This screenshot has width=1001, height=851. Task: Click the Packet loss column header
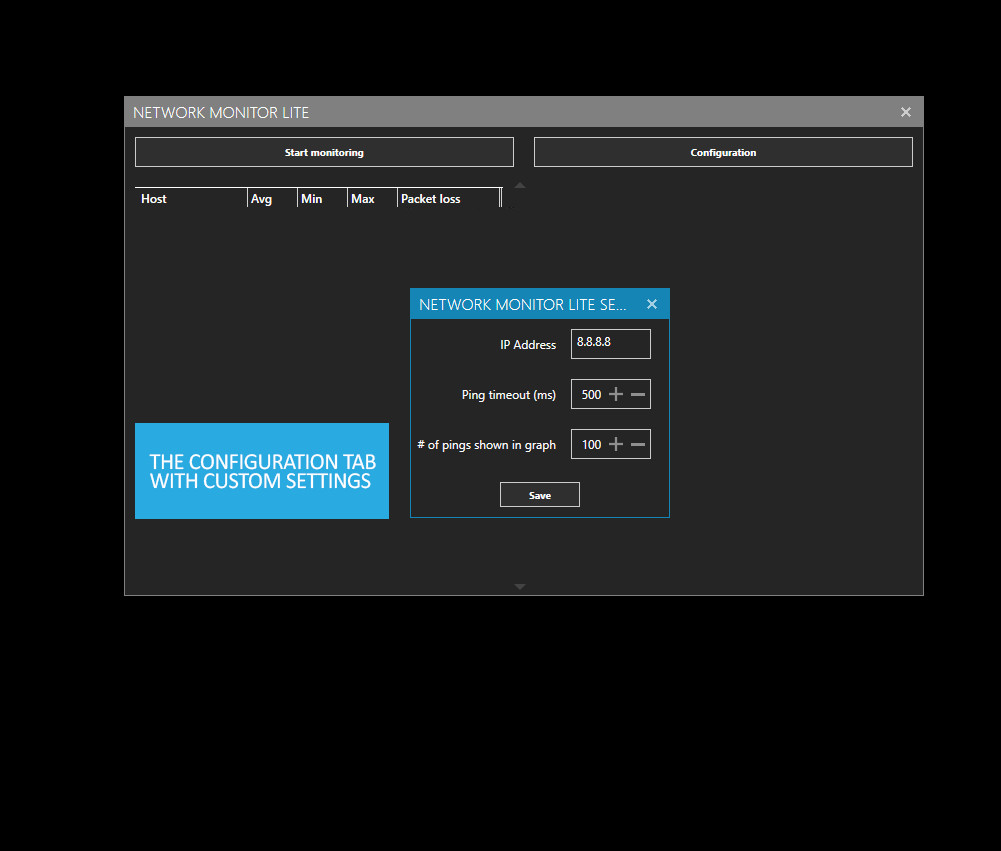click(x=447, y=198)
